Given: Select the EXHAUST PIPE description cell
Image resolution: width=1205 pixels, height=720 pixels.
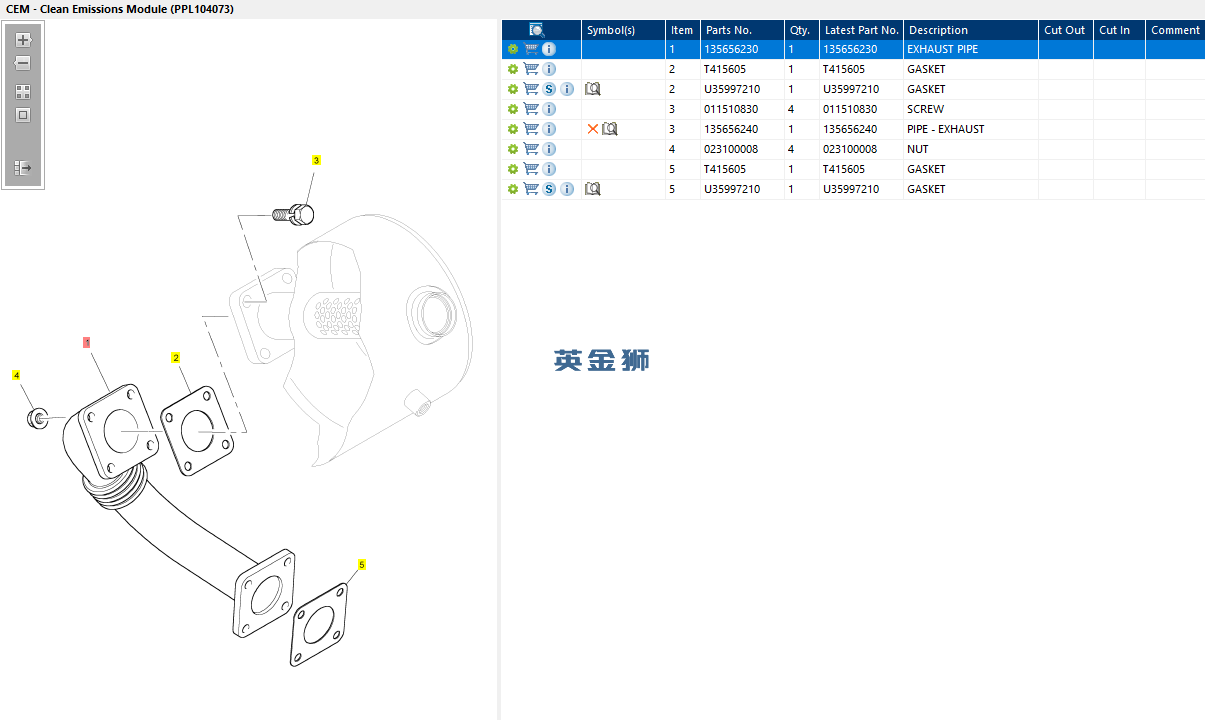Looking at the screenshot, I should click(x=971, y=49).
